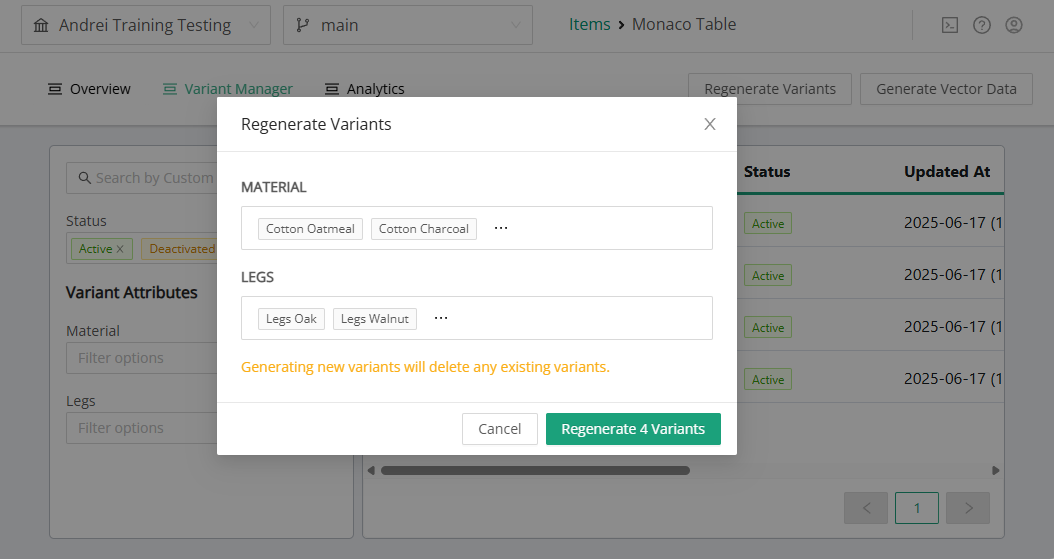Open the Analytics tab

375,89
